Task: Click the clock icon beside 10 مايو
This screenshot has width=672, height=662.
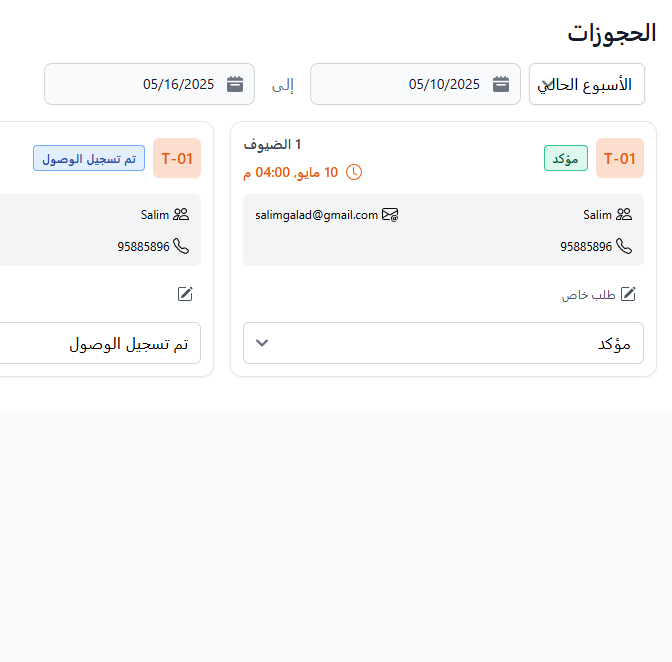Action: (x=354, y=172)
